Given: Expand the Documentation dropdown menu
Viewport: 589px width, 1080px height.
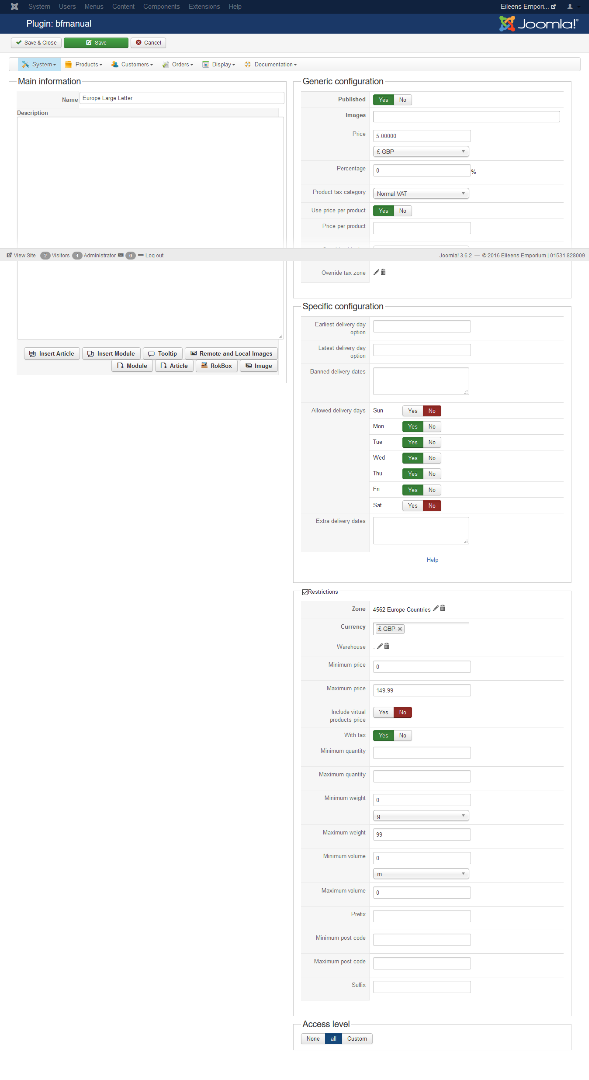Looking at the screenshot, I should tap(271, 64).
